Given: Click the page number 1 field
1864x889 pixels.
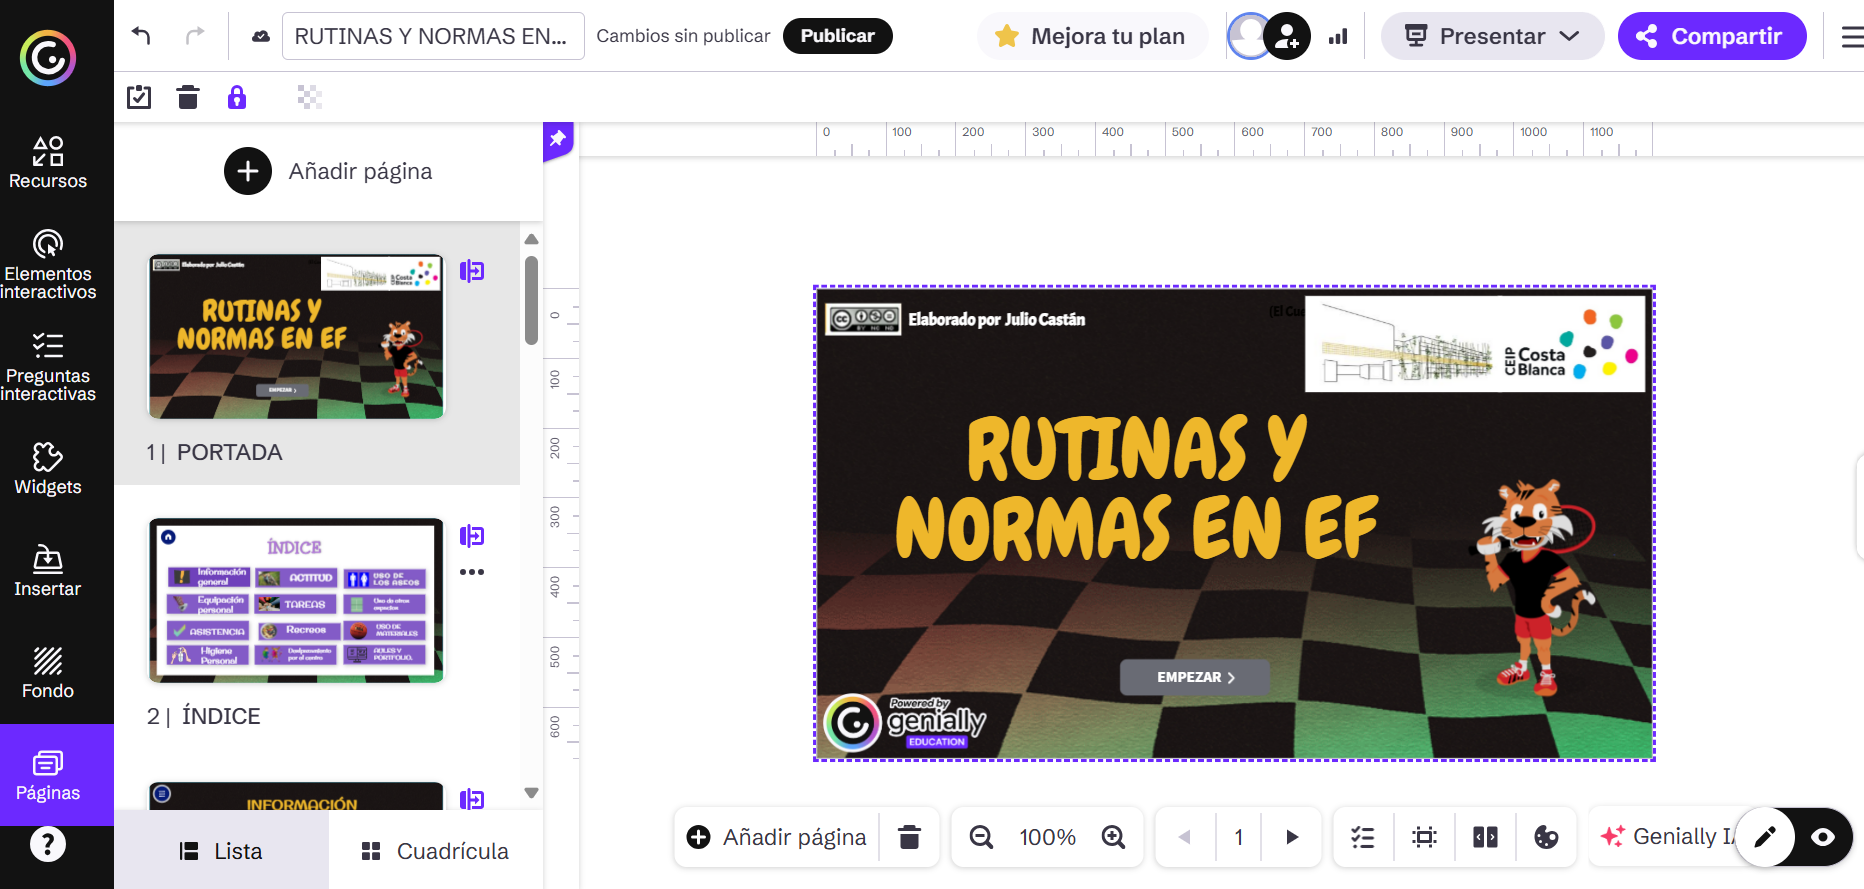Looking at the screenshot, I should click(1239, 837).
